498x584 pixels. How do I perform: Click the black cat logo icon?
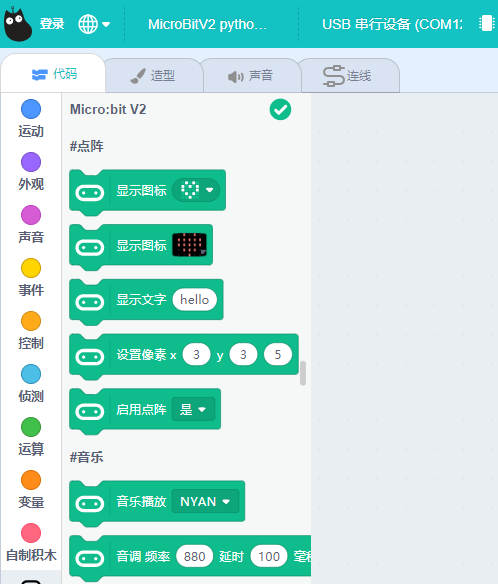tap(18, 24)
